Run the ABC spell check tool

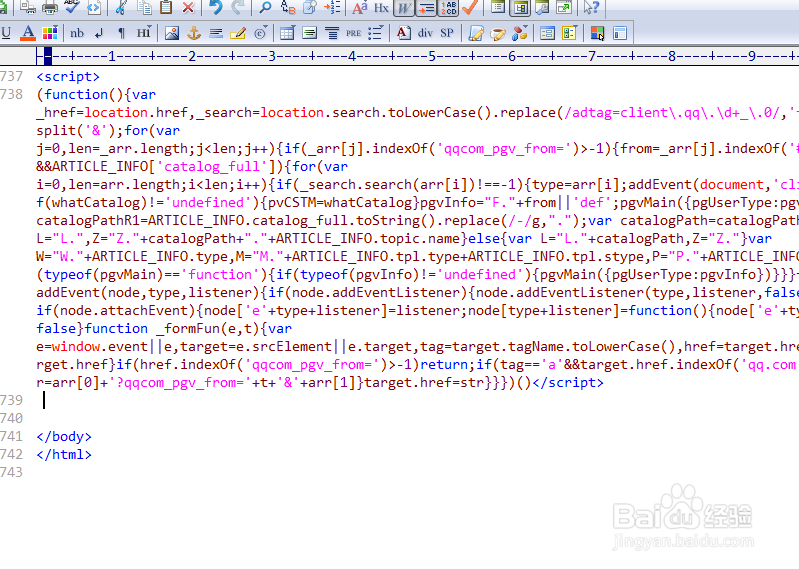click(72, 7)
